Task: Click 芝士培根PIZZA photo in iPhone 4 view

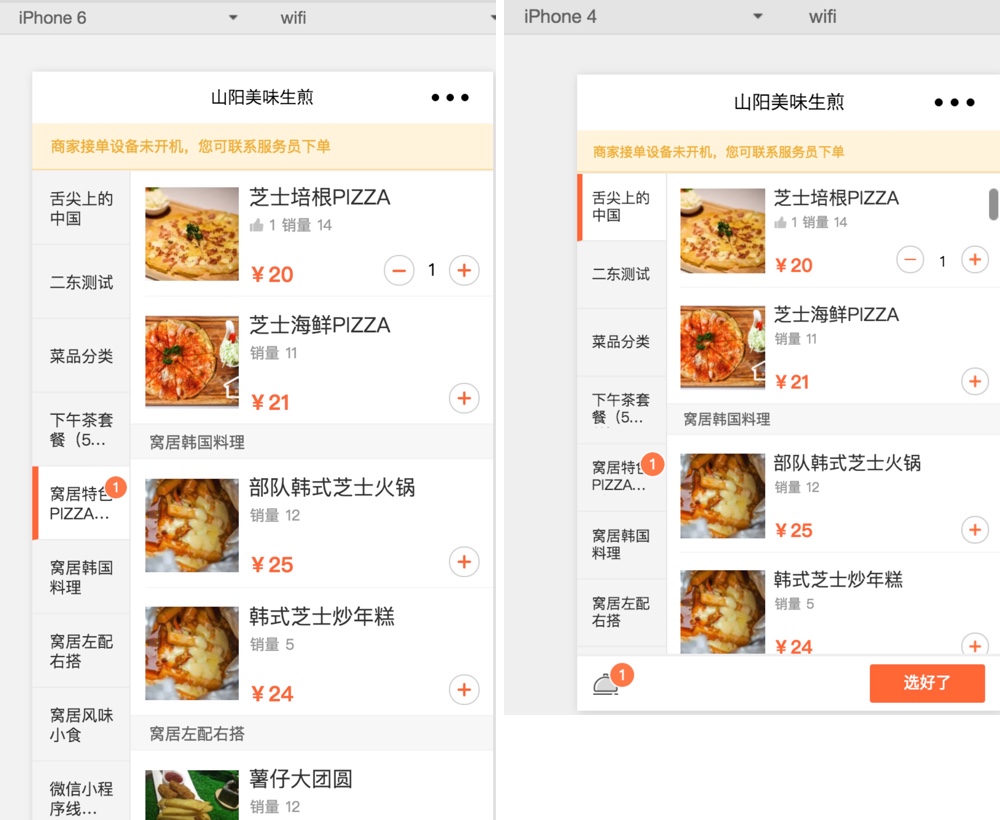Action: [x=723, y=231]
